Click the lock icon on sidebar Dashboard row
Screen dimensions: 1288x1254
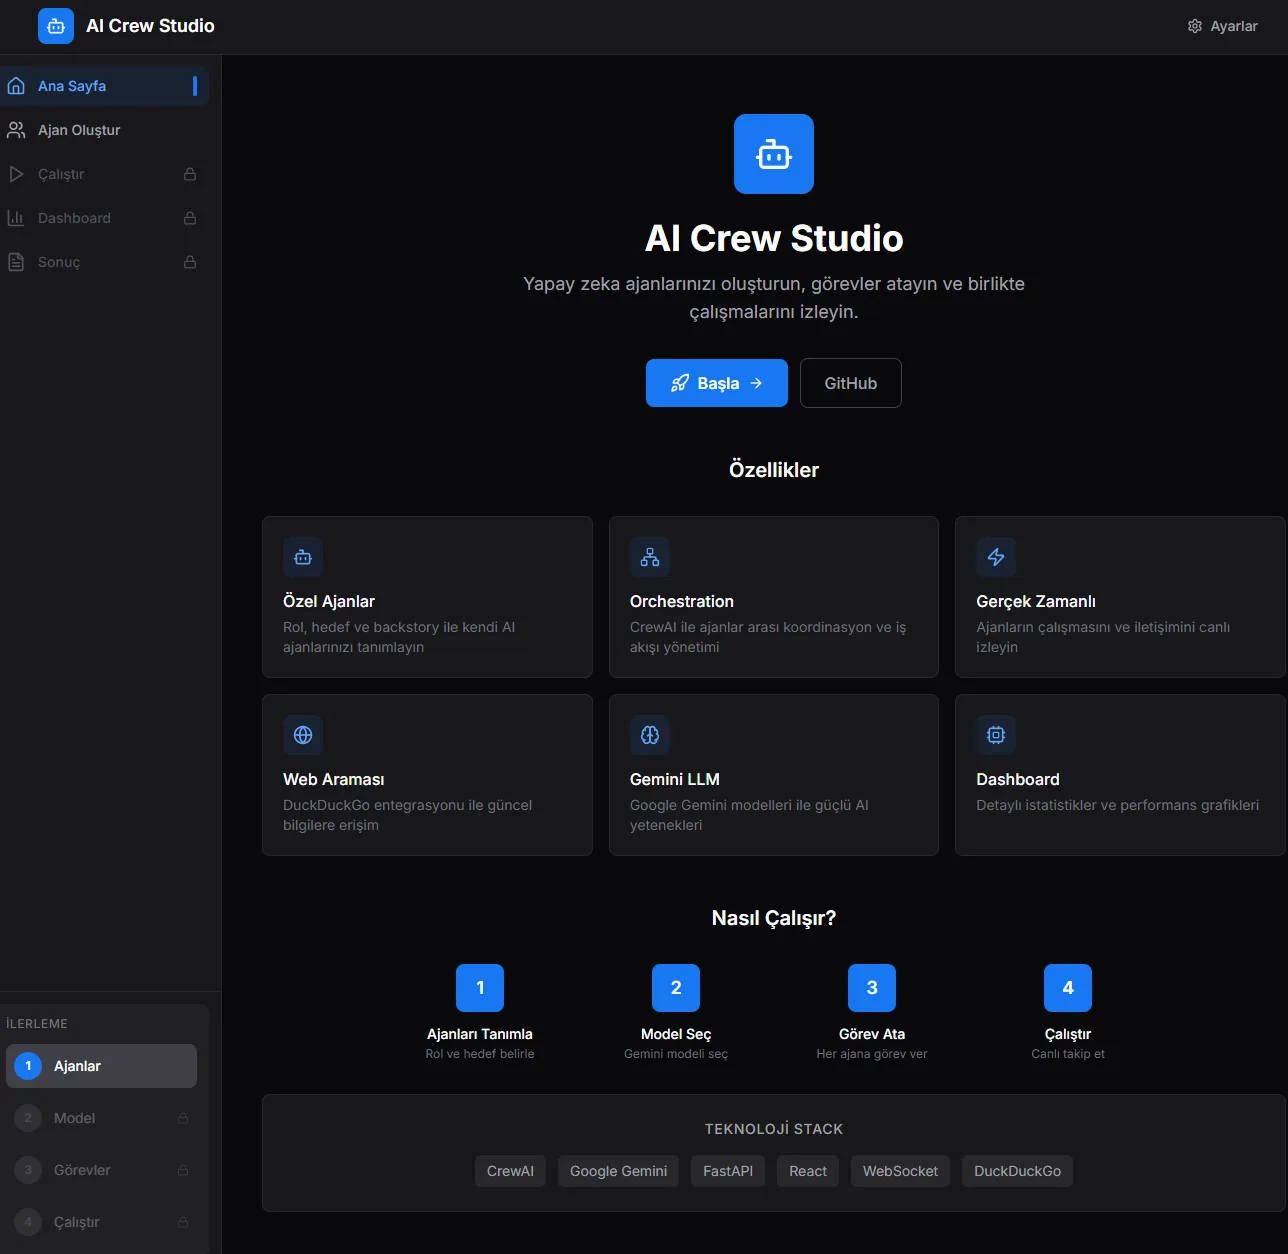tap(190, 218)
